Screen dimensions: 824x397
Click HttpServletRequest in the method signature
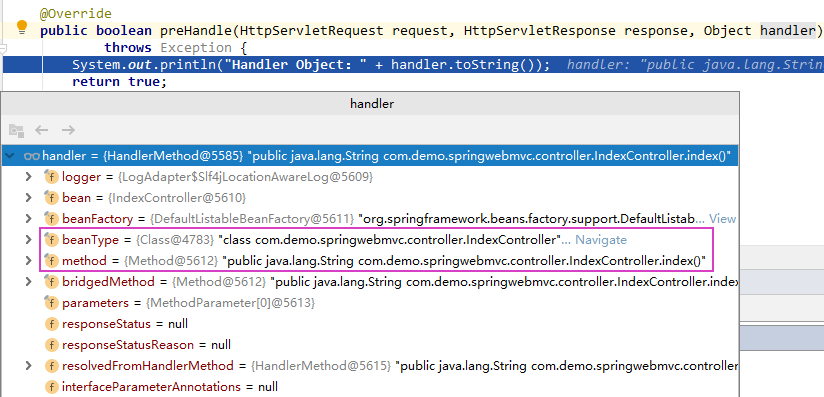312,30
